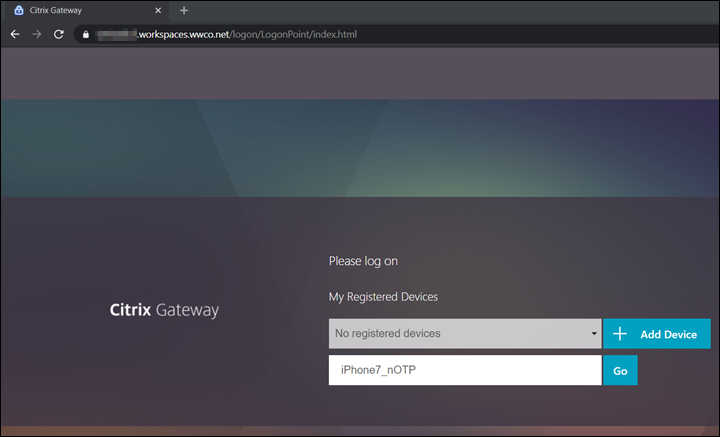The width and height of the screenshot is (720, 437).
Task: Click the iPhone7_nOTP device name field
Action: tap(465, 370)
